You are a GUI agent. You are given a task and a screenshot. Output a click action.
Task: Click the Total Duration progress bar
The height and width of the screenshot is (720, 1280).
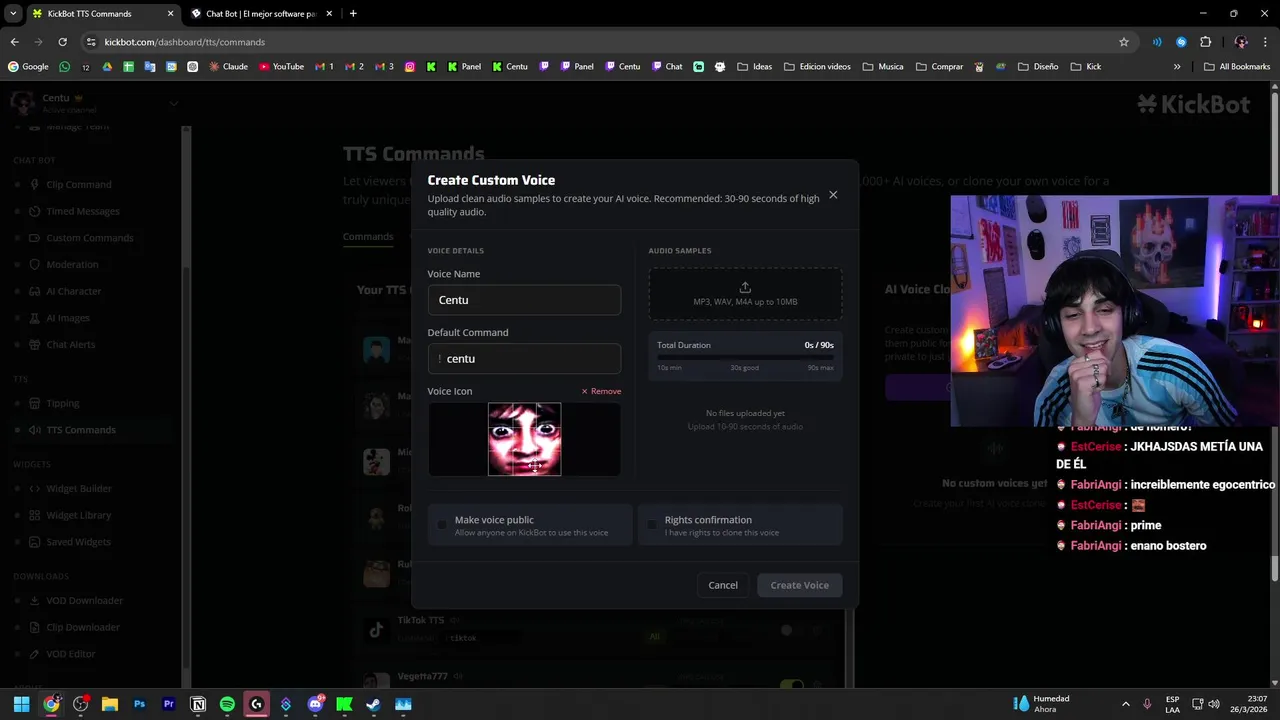[x=745, y=357]
